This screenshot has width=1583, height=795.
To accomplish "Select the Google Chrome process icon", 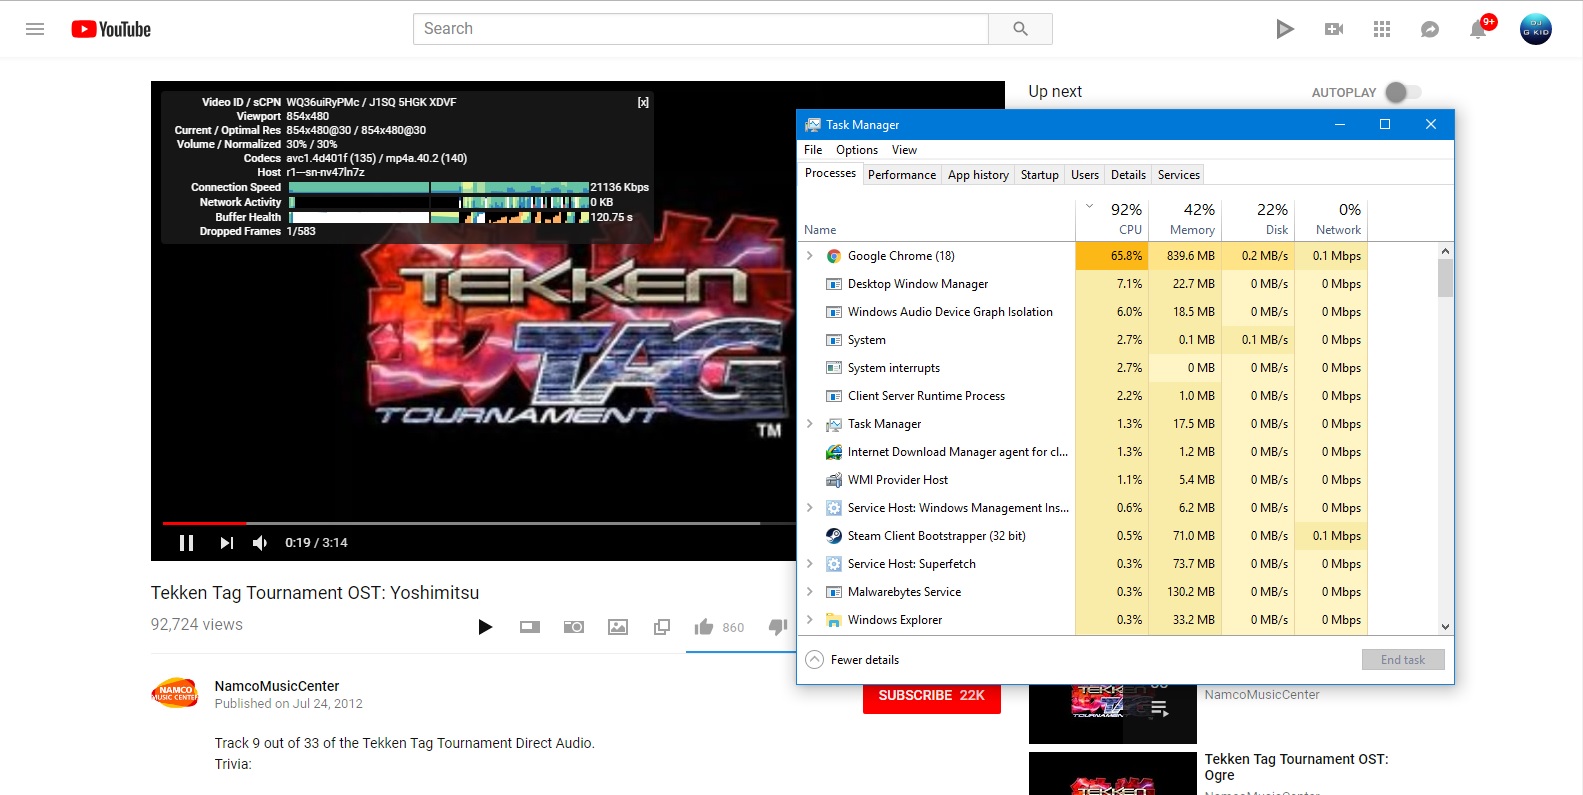I will (834, 256).
